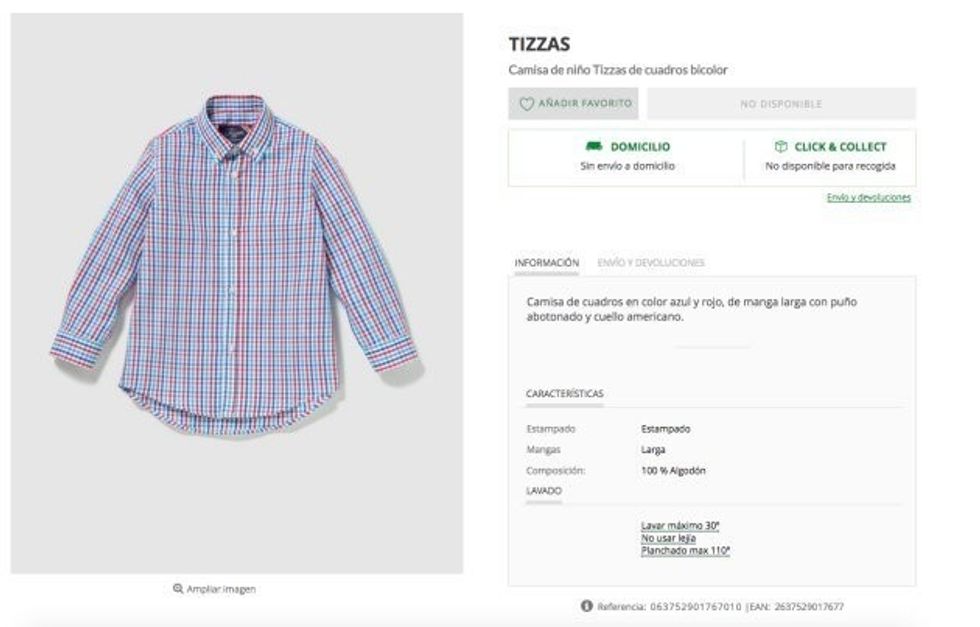The image size is (980, 627).
Task: Select the Click & Collect option label
Action: point(840,146)
